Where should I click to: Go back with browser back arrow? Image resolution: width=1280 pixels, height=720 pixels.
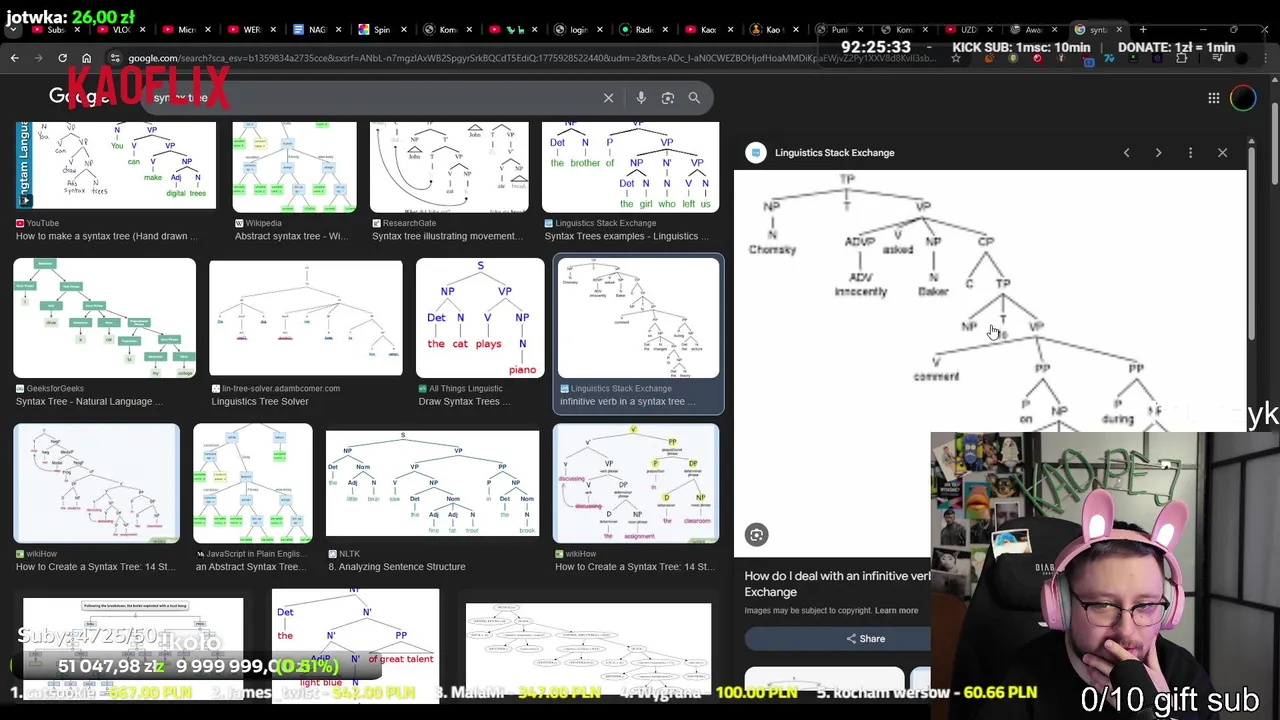pos(15,58)
